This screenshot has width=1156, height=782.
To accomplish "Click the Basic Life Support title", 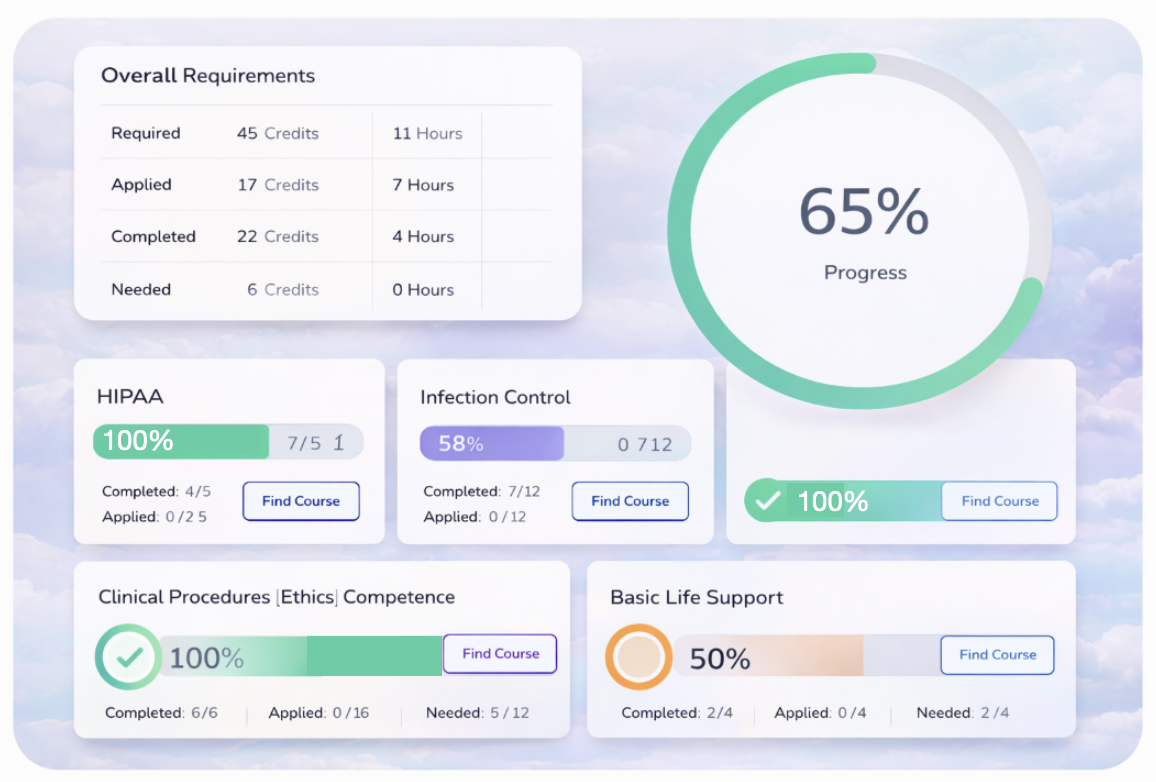I will tap(697, 598).
